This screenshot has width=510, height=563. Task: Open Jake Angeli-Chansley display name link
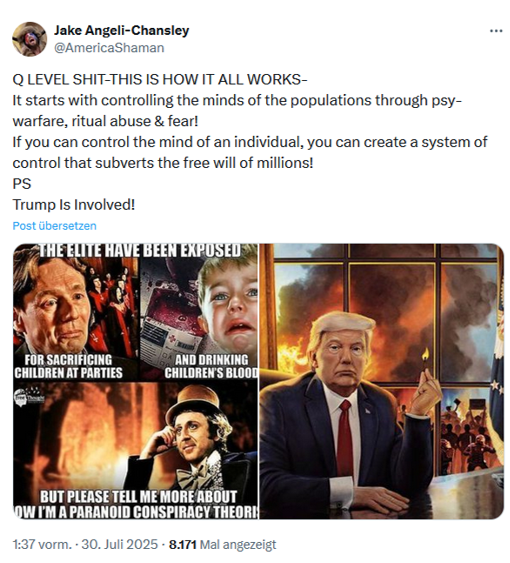pyautogui.click(x=121, y=31)
